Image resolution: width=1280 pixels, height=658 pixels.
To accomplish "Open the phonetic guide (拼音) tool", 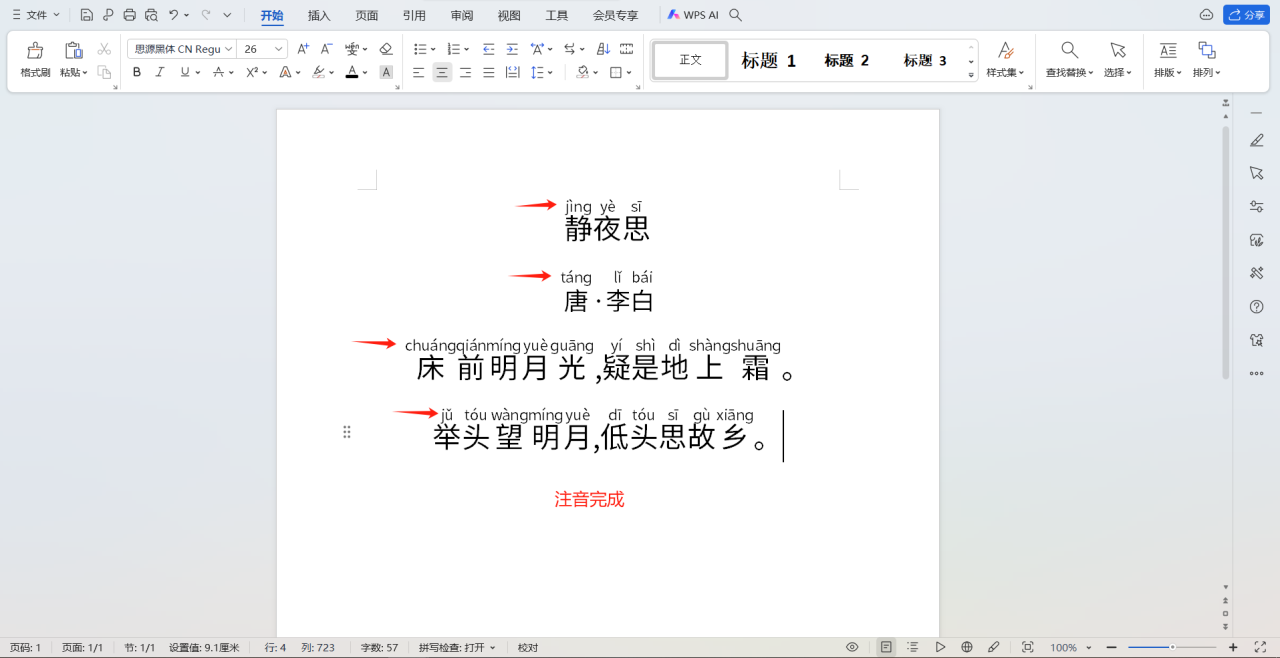I will point(352,49).
